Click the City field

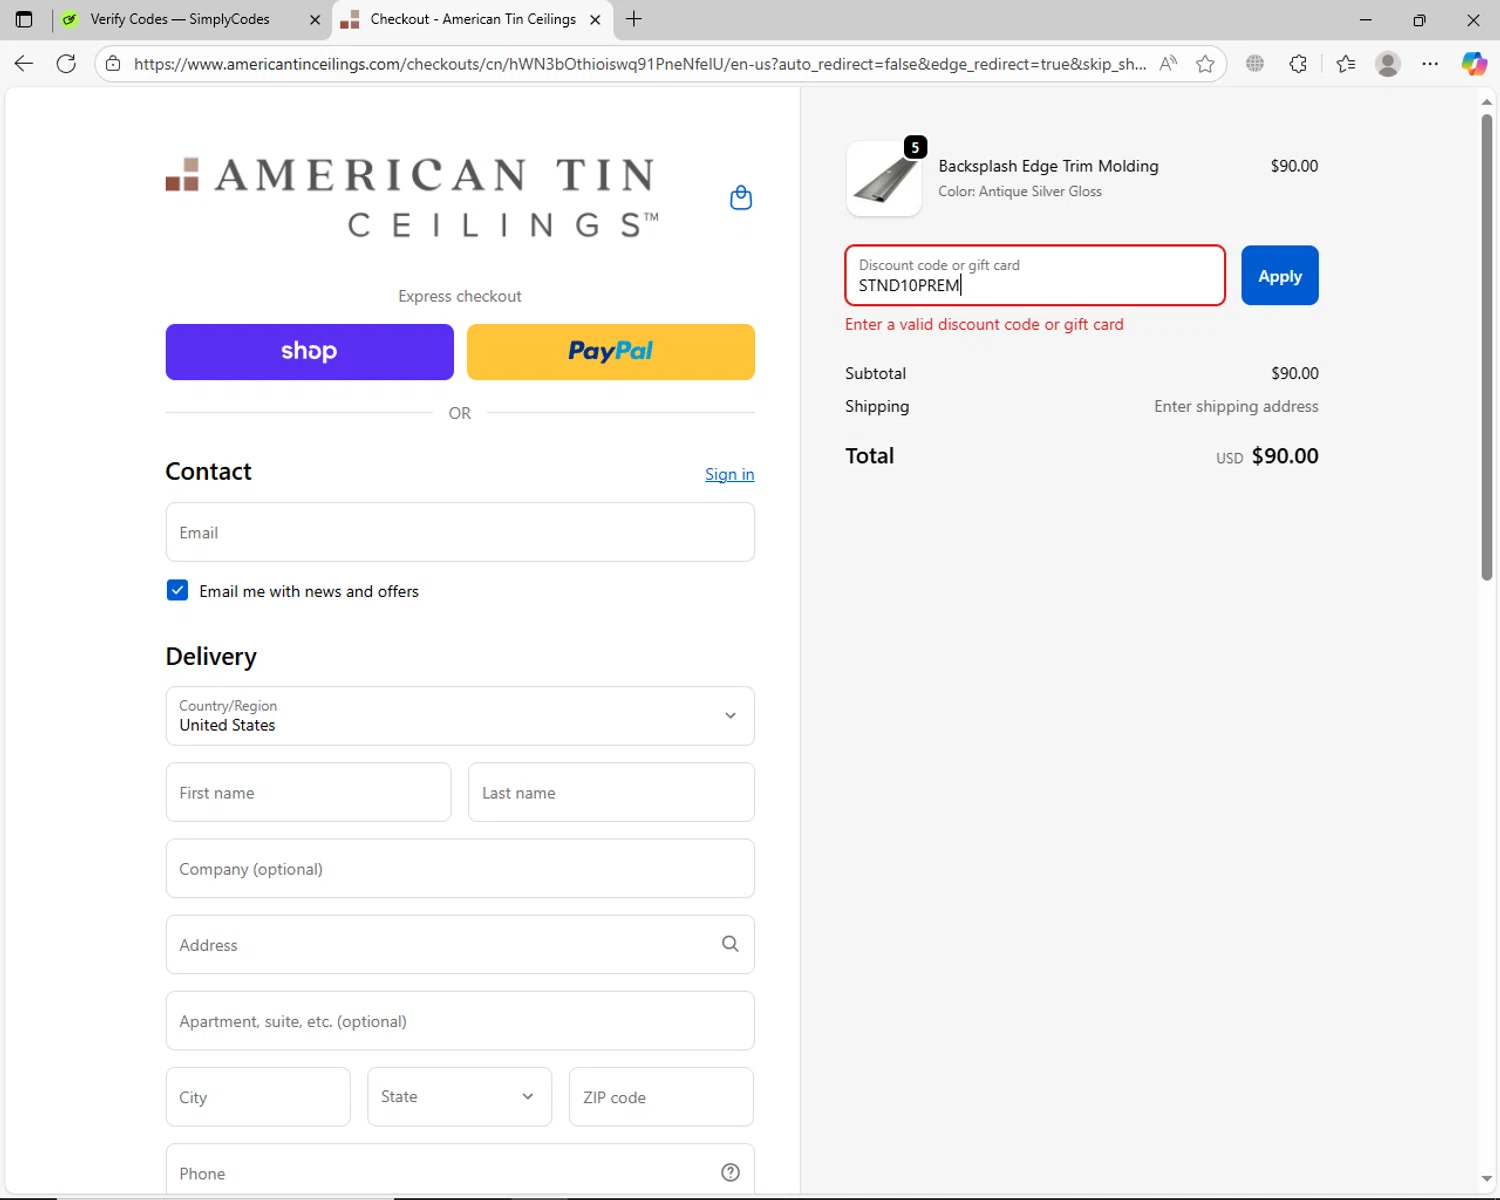coord(258,1097)
